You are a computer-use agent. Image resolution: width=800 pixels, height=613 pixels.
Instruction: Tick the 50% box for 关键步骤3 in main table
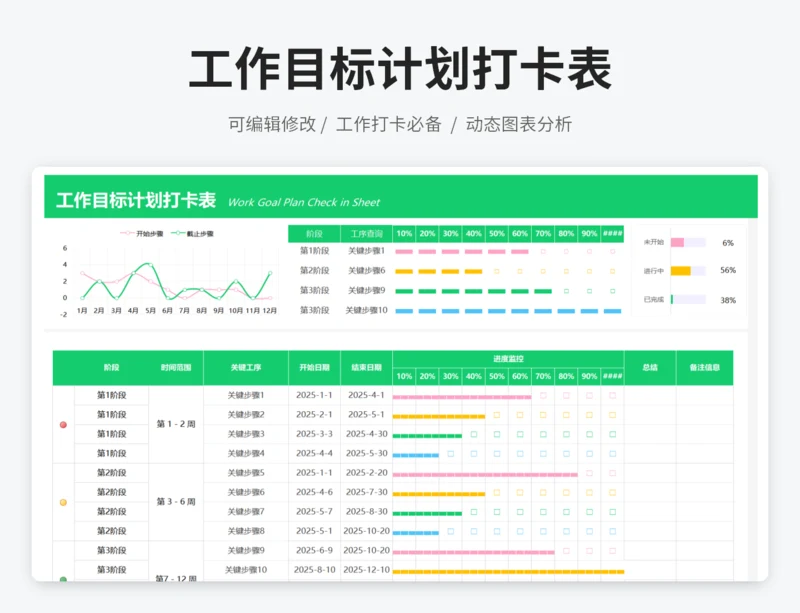point(497,434)
